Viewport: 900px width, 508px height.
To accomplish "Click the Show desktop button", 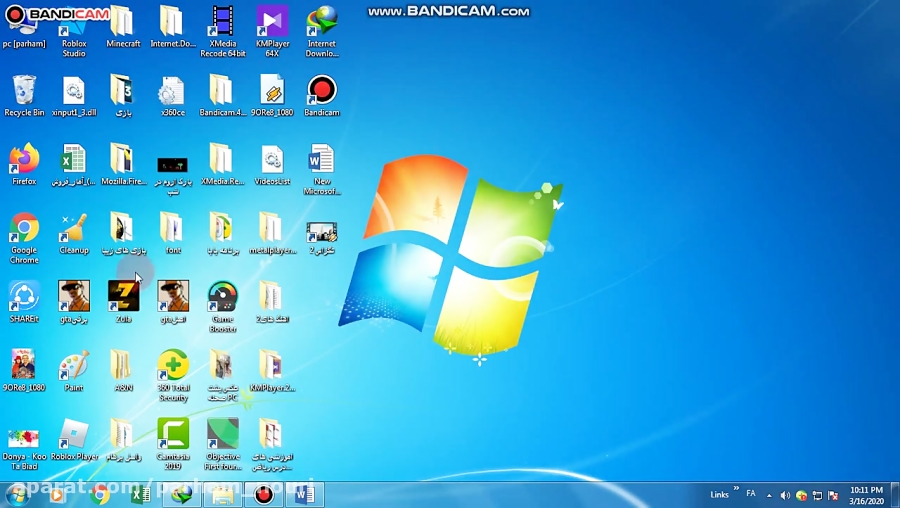I will point(895,495).
